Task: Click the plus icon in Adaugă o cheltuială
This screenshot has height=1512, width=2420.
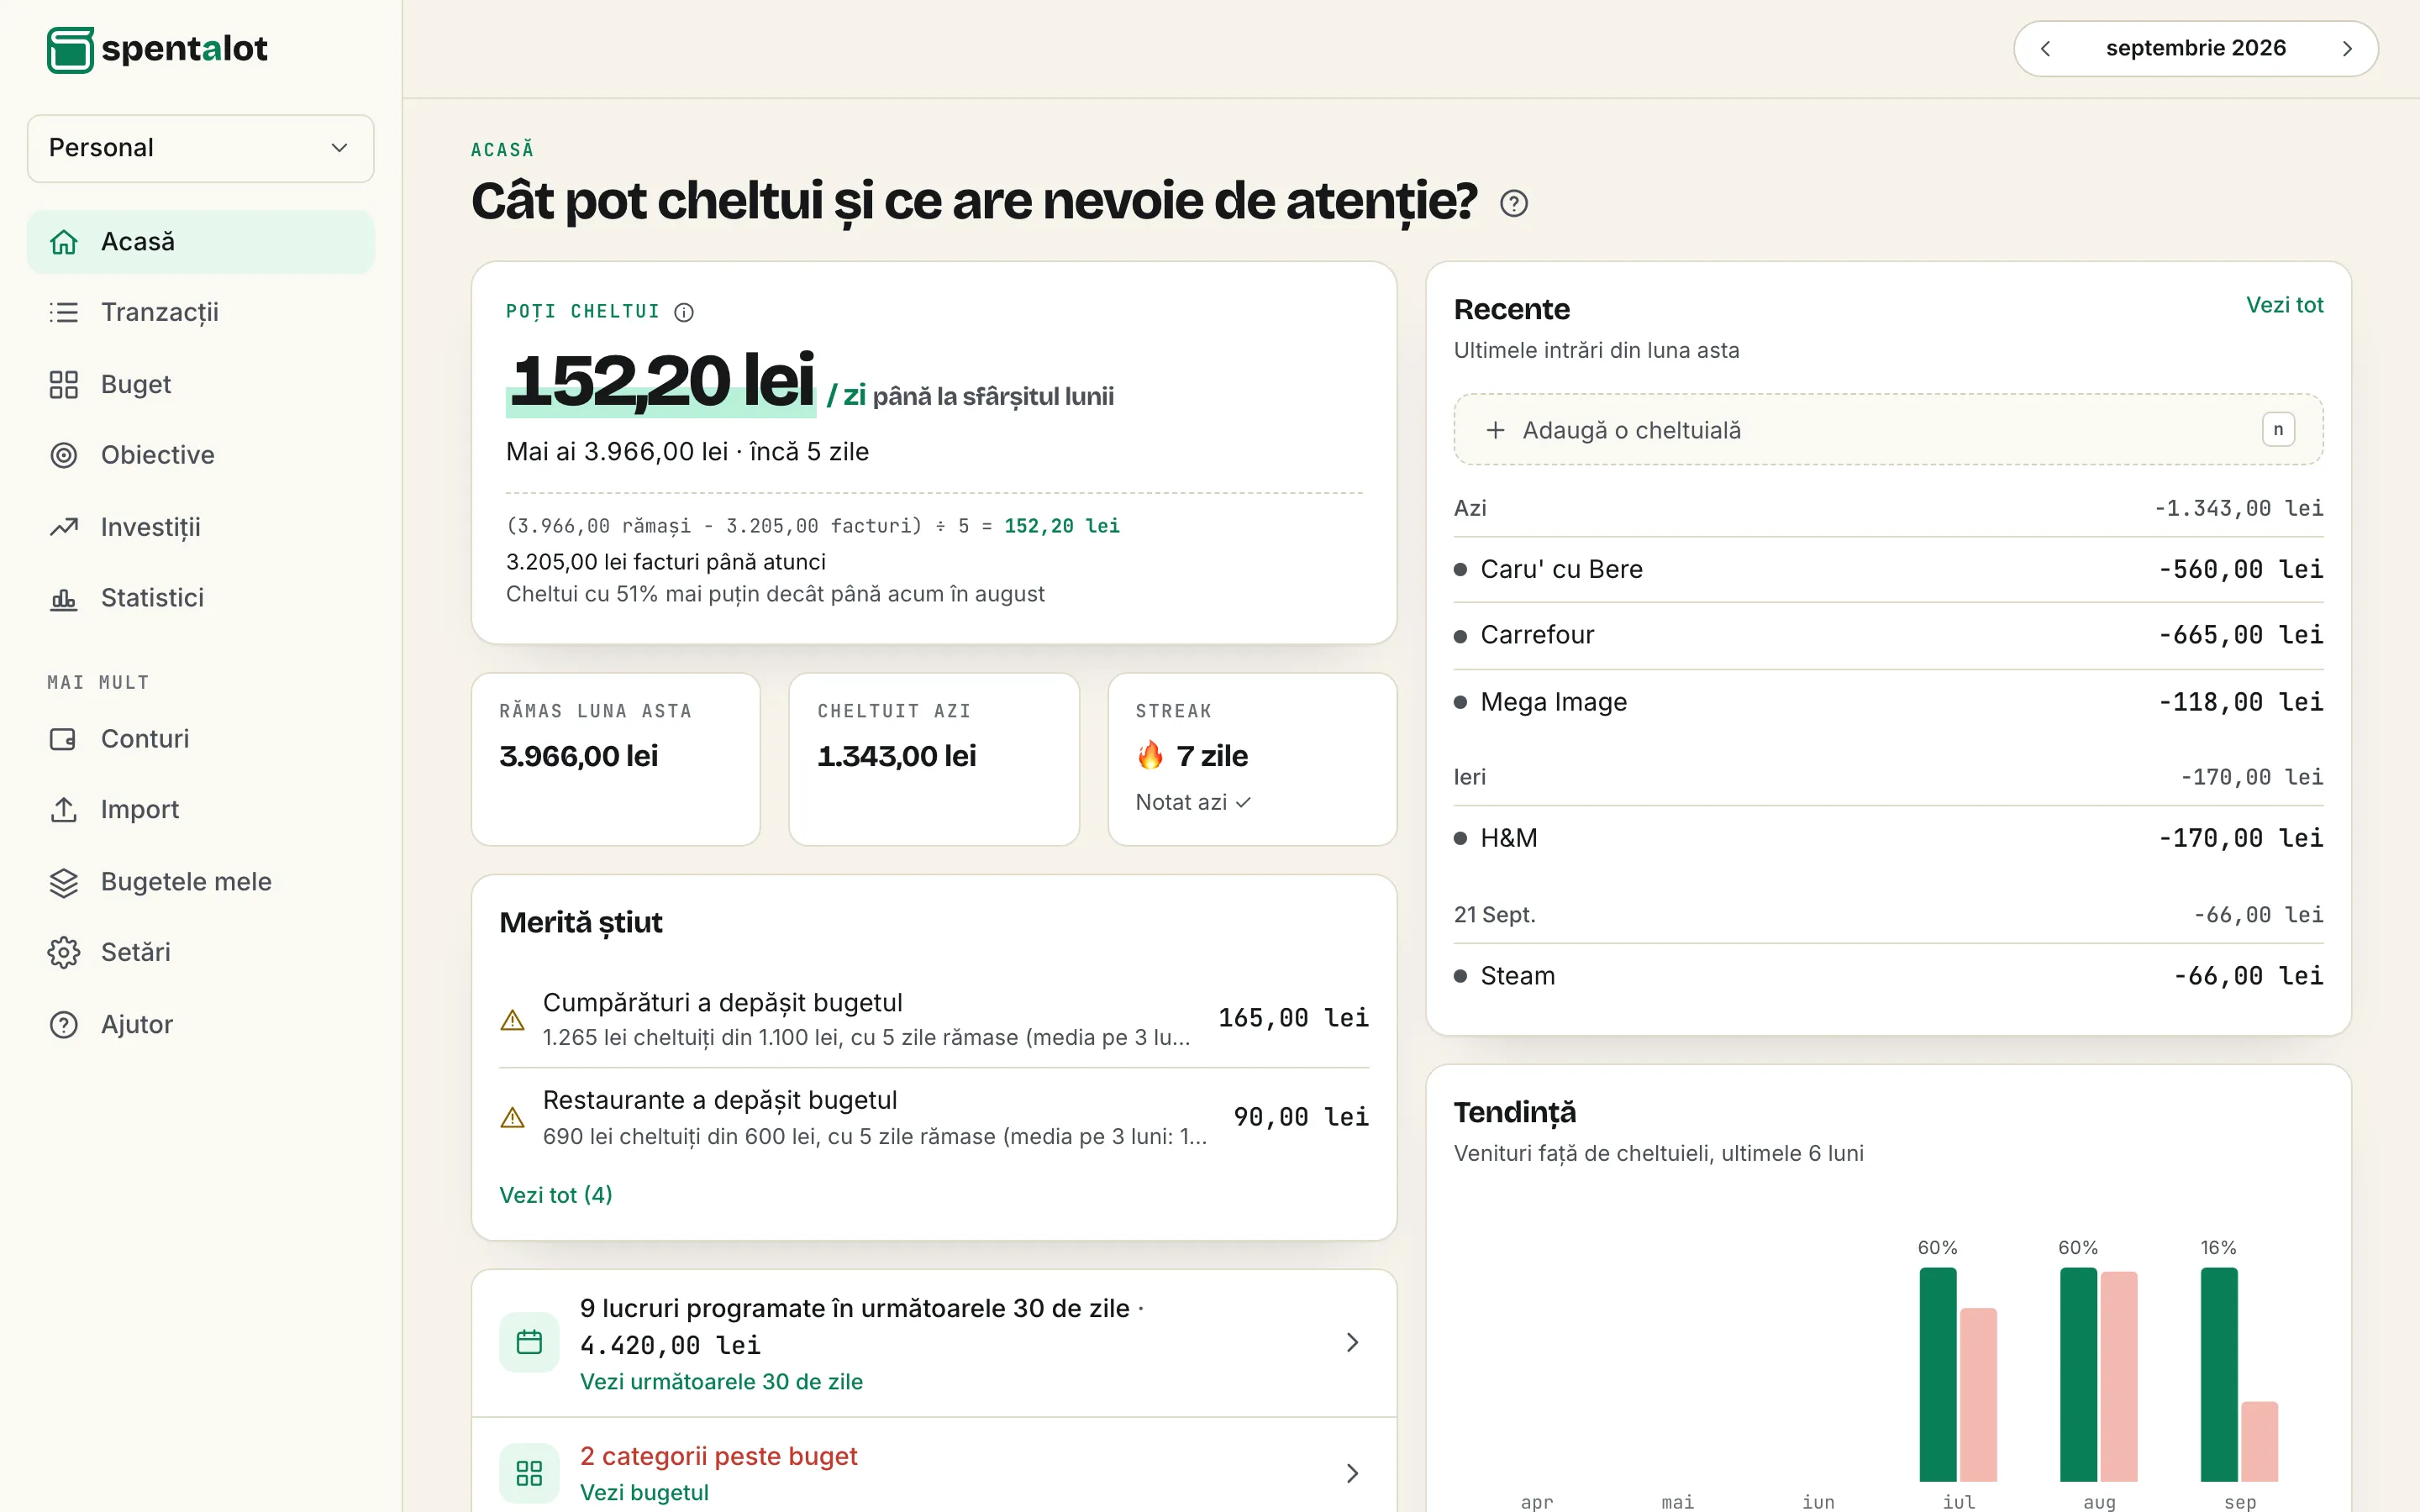Action: click(x=1495, y=430)
